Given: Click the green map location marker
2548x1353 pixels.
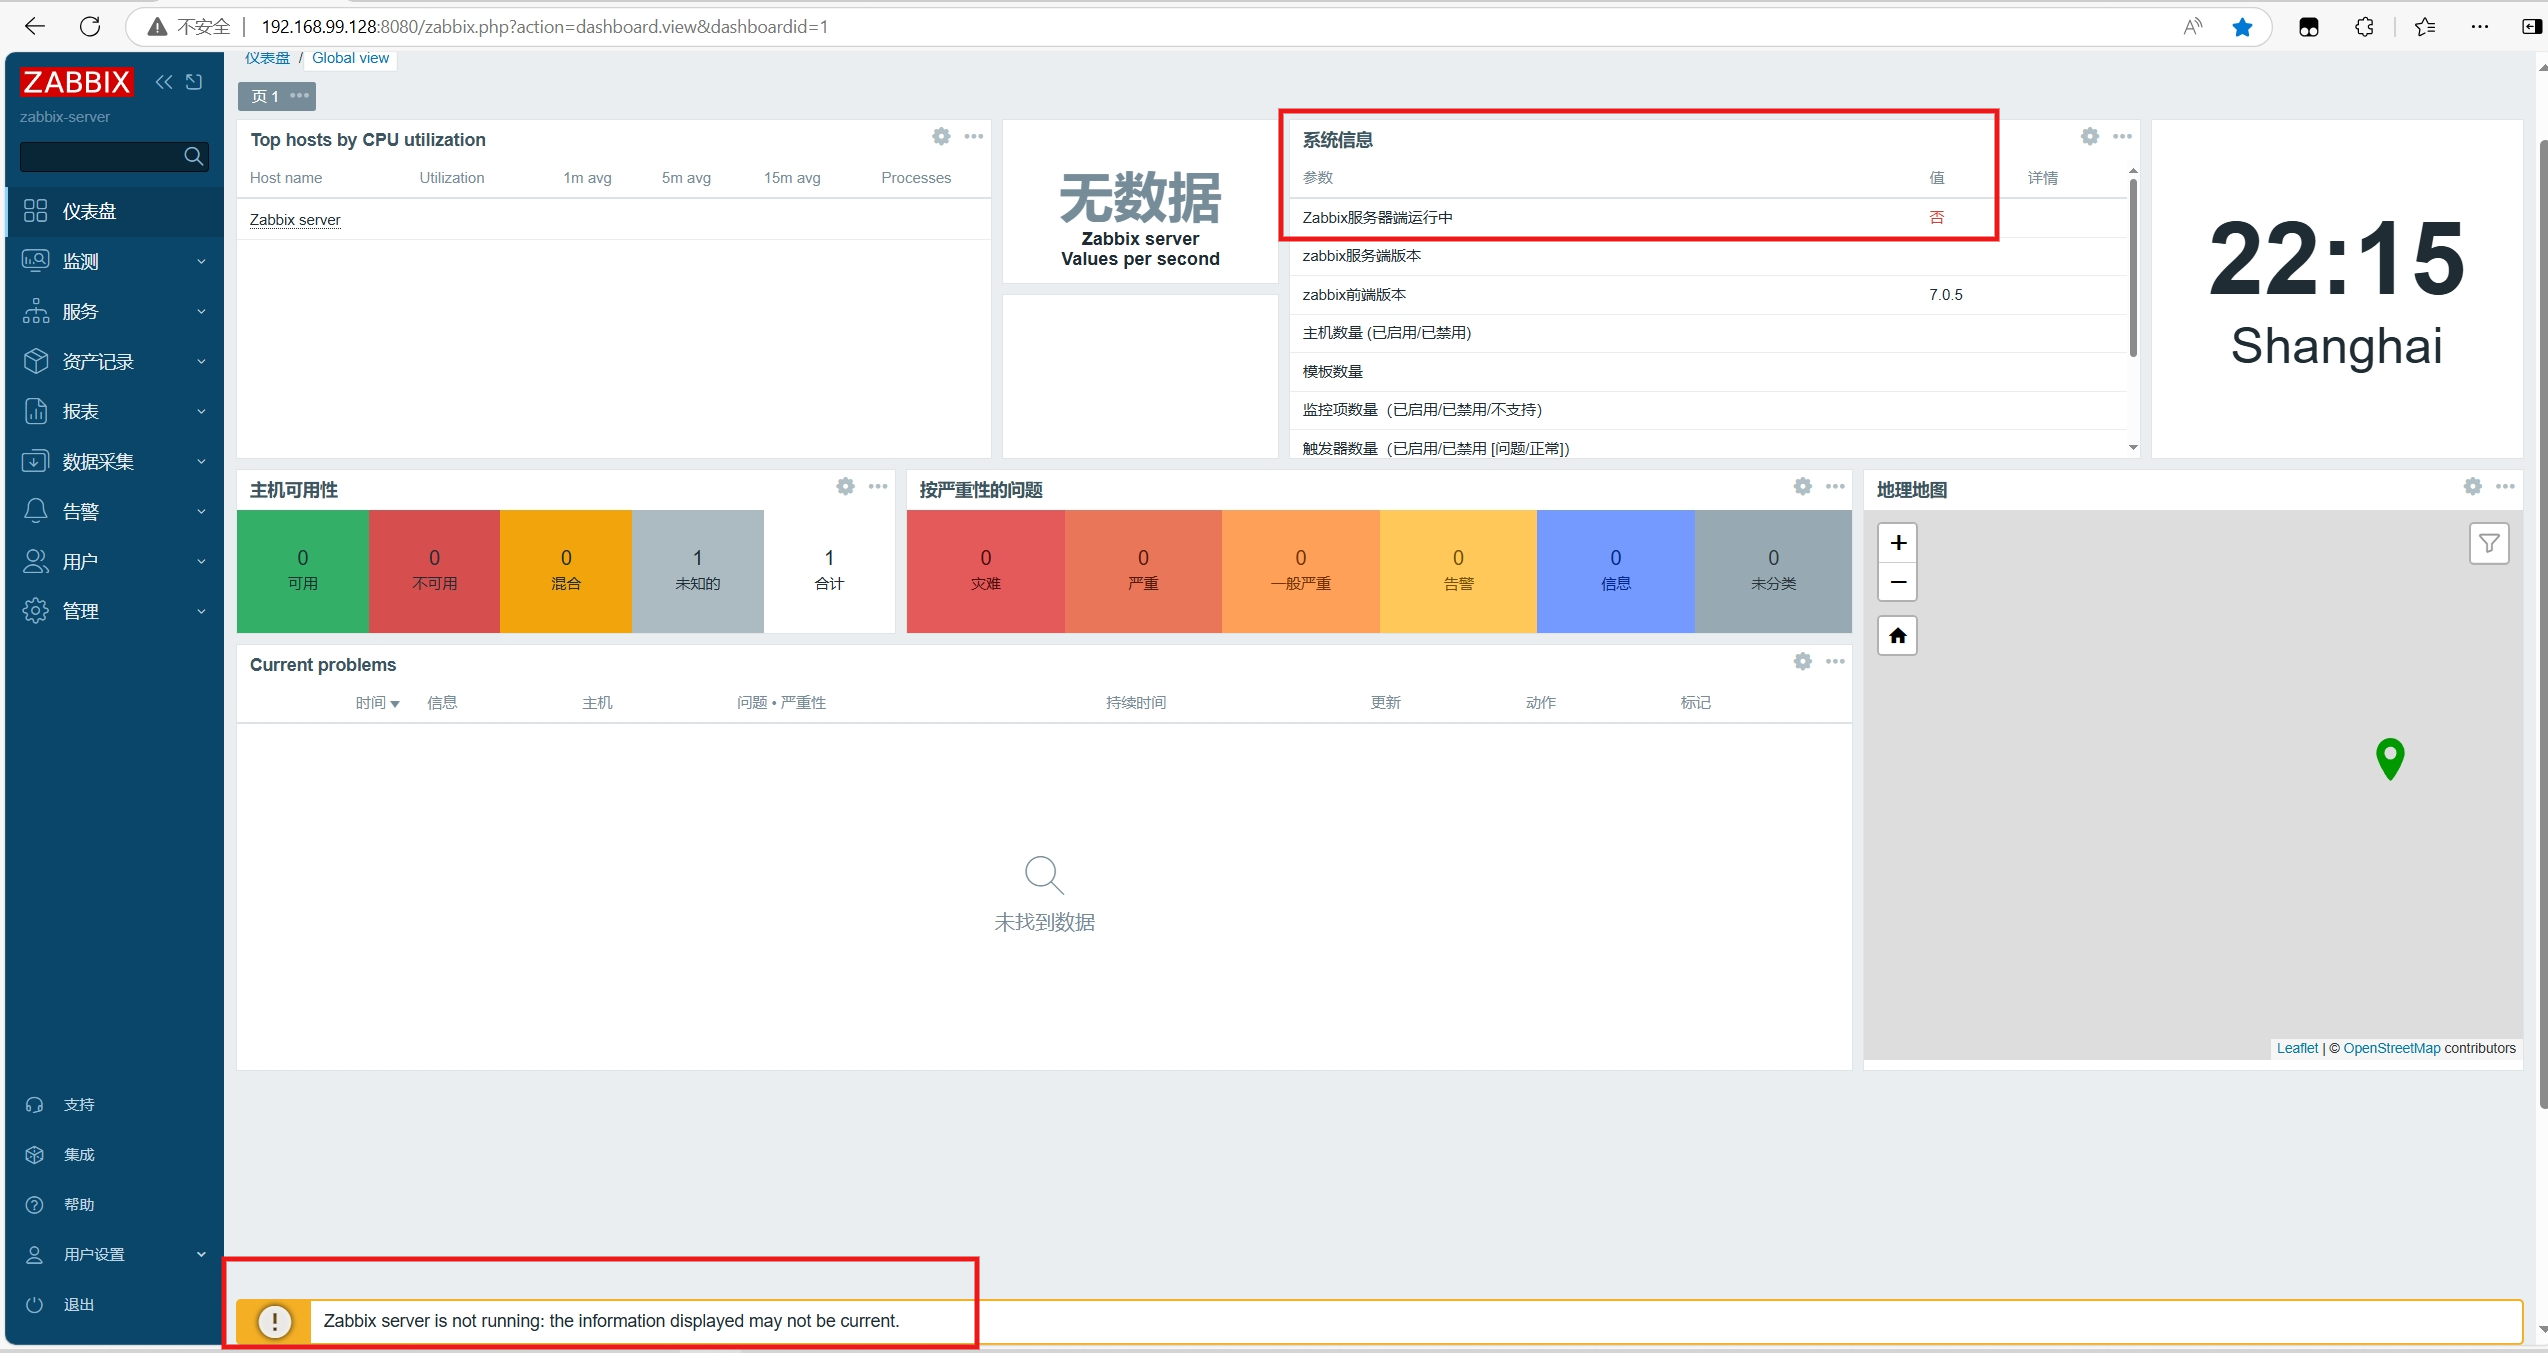Looking at the screenshot, I should click(x=2390, y=758).
